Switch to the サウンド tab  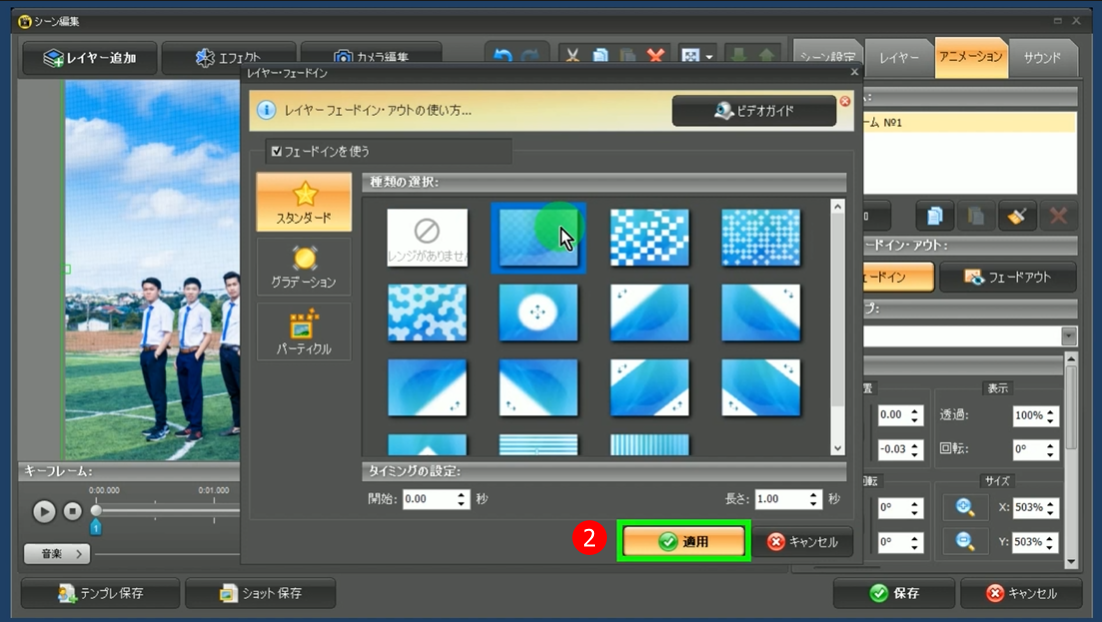(1041, 58)
